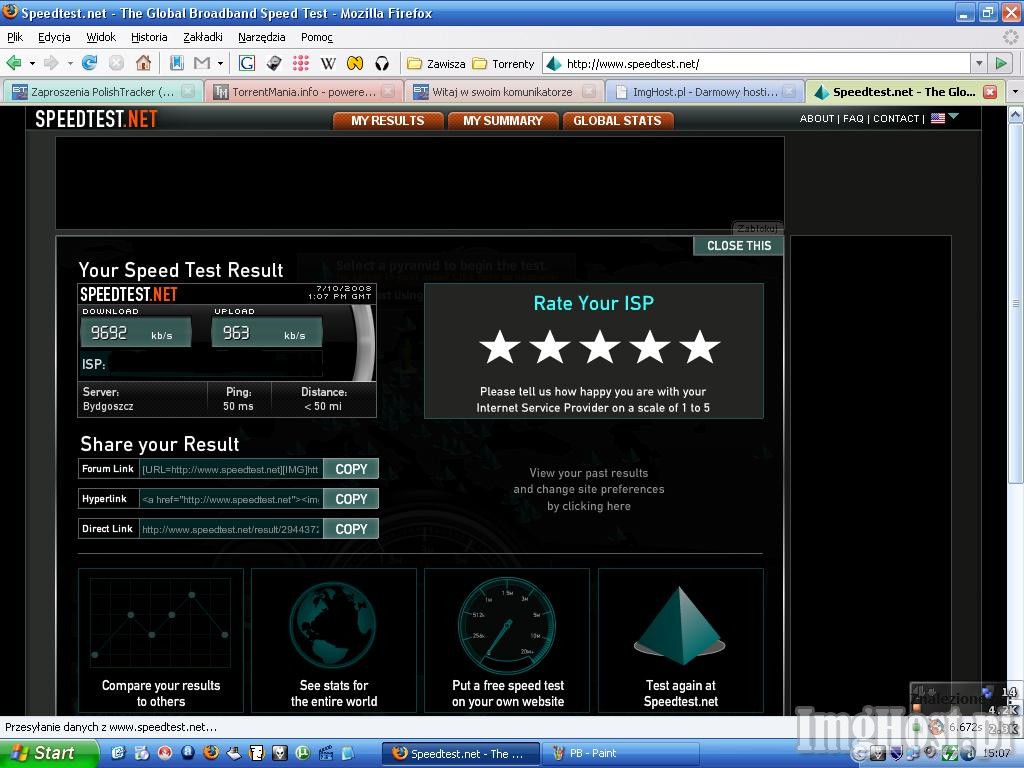
Task: Open the ABOUT link
Action: click(x=817, y=118)
